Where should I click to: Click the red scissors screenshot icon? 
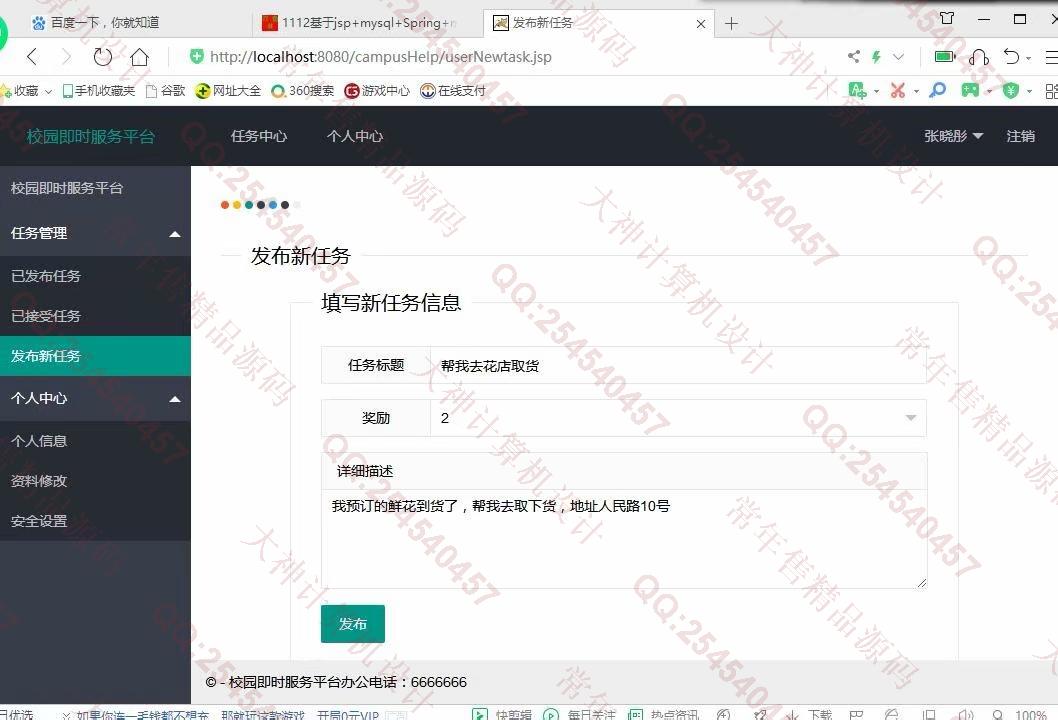click(x=897, y=90)
